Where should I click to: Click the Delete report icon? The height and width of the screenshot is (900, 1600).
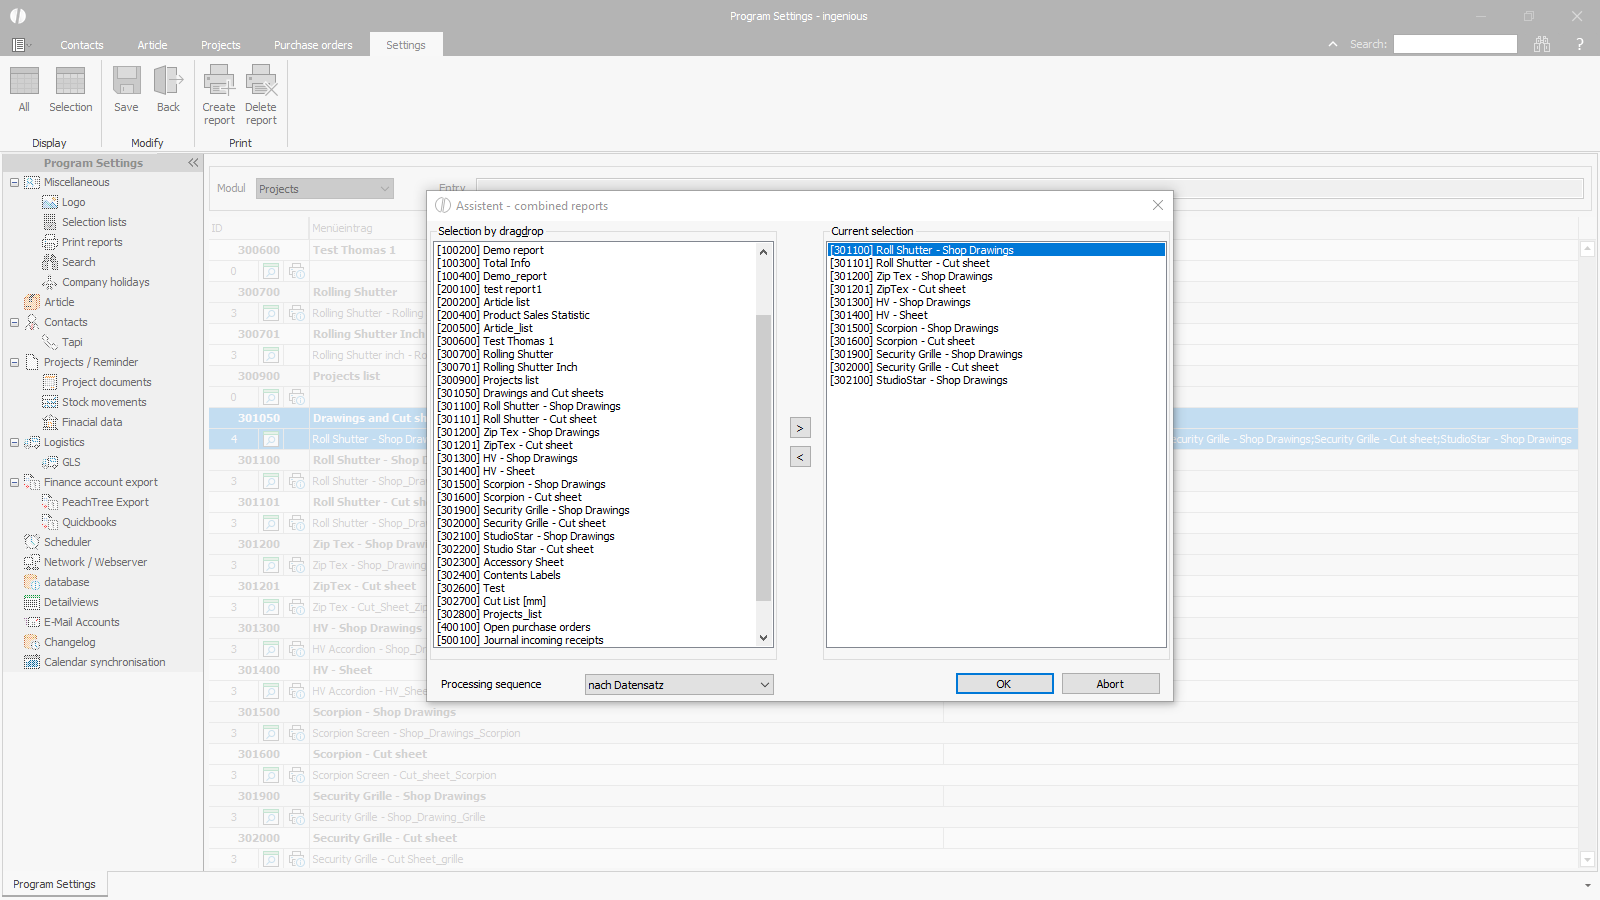pyautogui.click(x=261, y=81)
